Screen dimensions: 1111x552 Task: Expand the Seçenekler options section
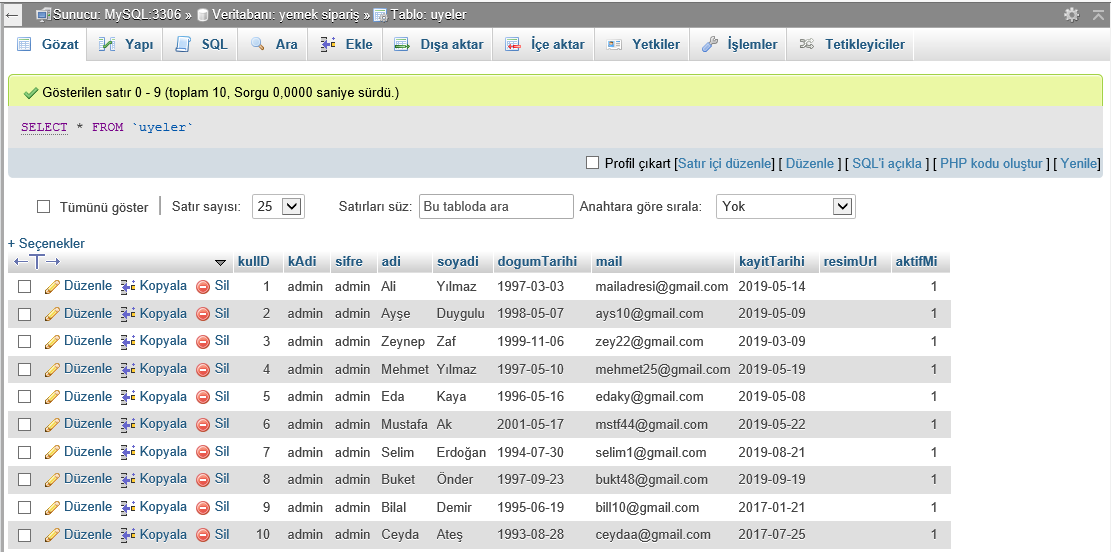(46, 243)
